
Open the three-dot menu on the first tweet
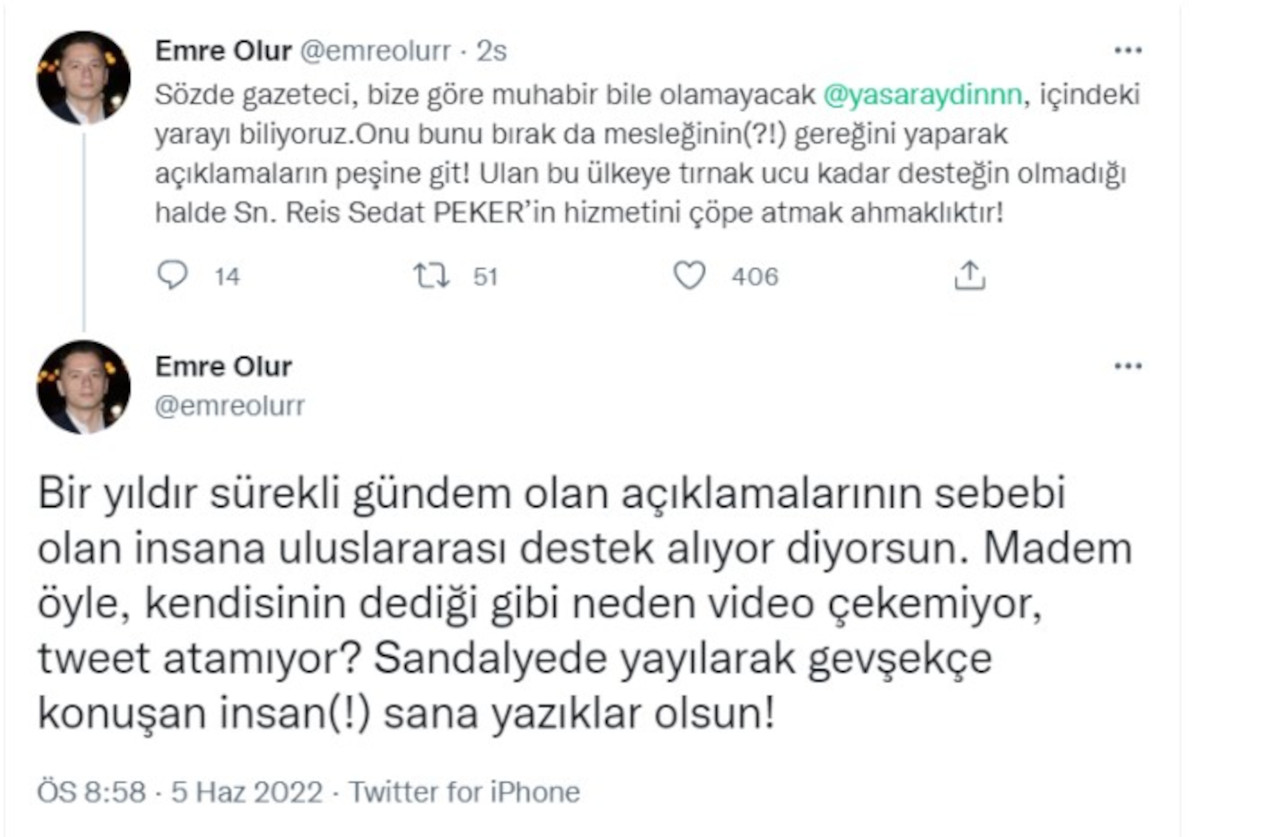pyautogui.click(x=1130, y=48)
